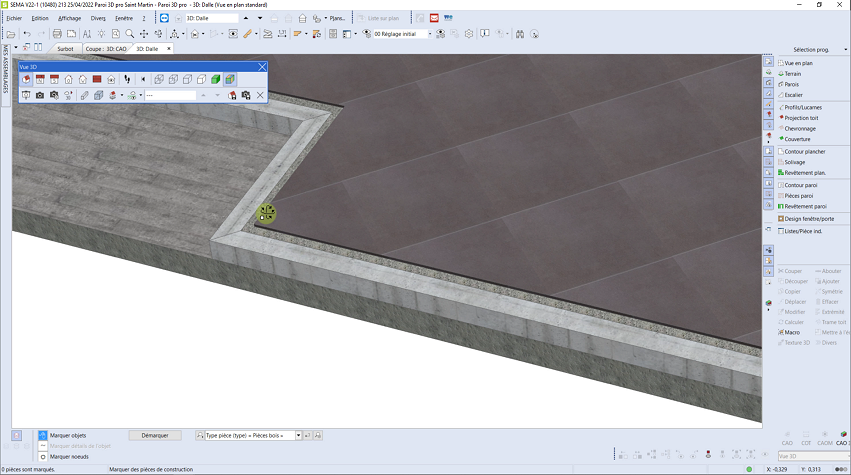Switch to the Coupe : 3D: CAO tab

[x=105, y=48]
